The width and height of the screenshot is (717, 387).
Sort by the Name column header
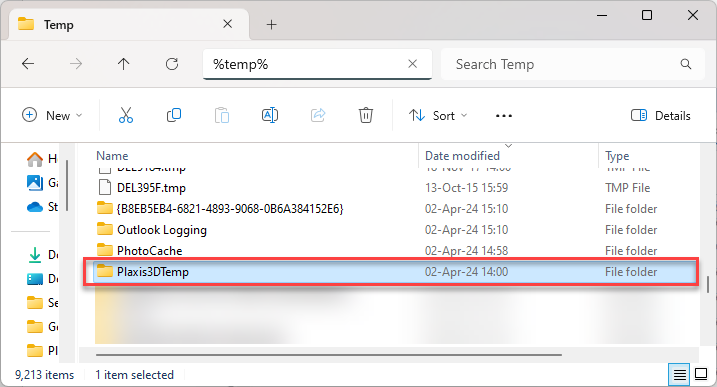[112, 156]
